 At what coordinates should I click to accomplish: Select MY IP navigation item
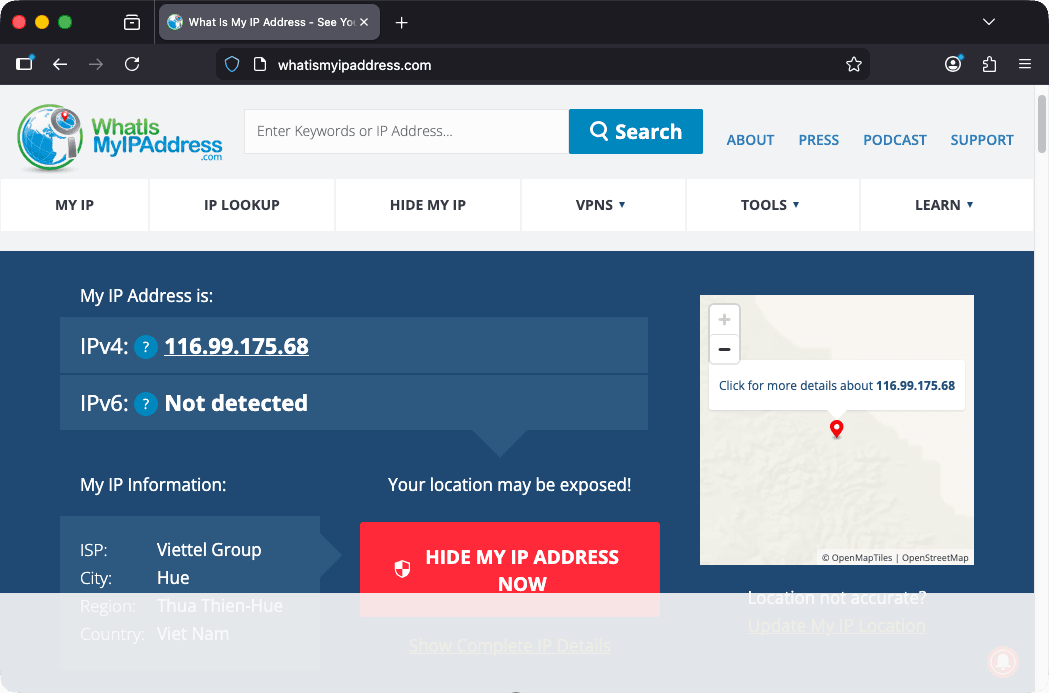(74, 205)
